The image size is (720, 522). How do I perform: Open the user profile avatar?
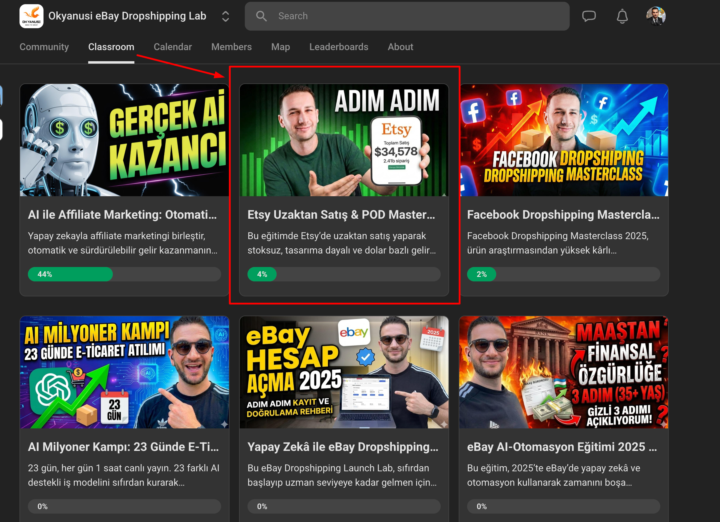(656, 16)
